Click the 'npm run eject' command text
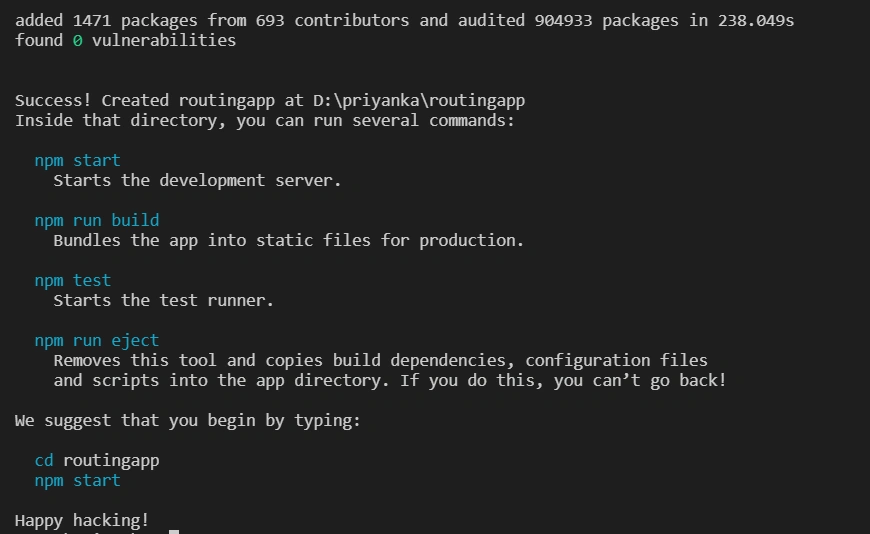The height and width of the screenshot is (534, 870). tap(97, 340)
